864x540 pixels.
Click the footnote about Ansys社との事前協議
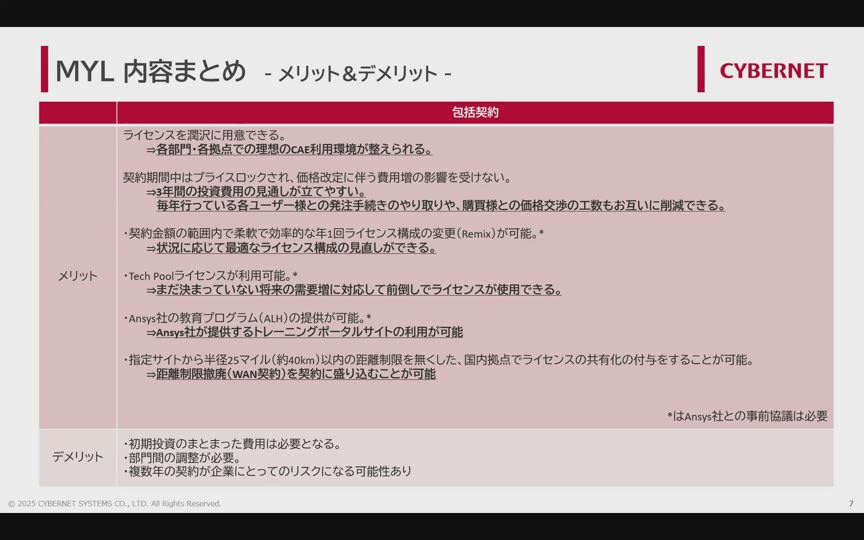(x=747, y=416)
